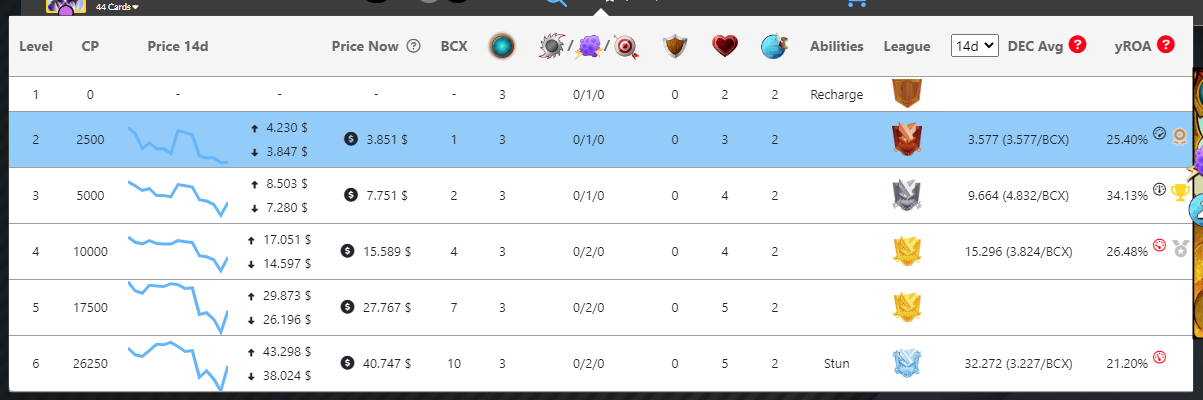
Task: Click the red heart health column icon
Action: click(725, 46)
